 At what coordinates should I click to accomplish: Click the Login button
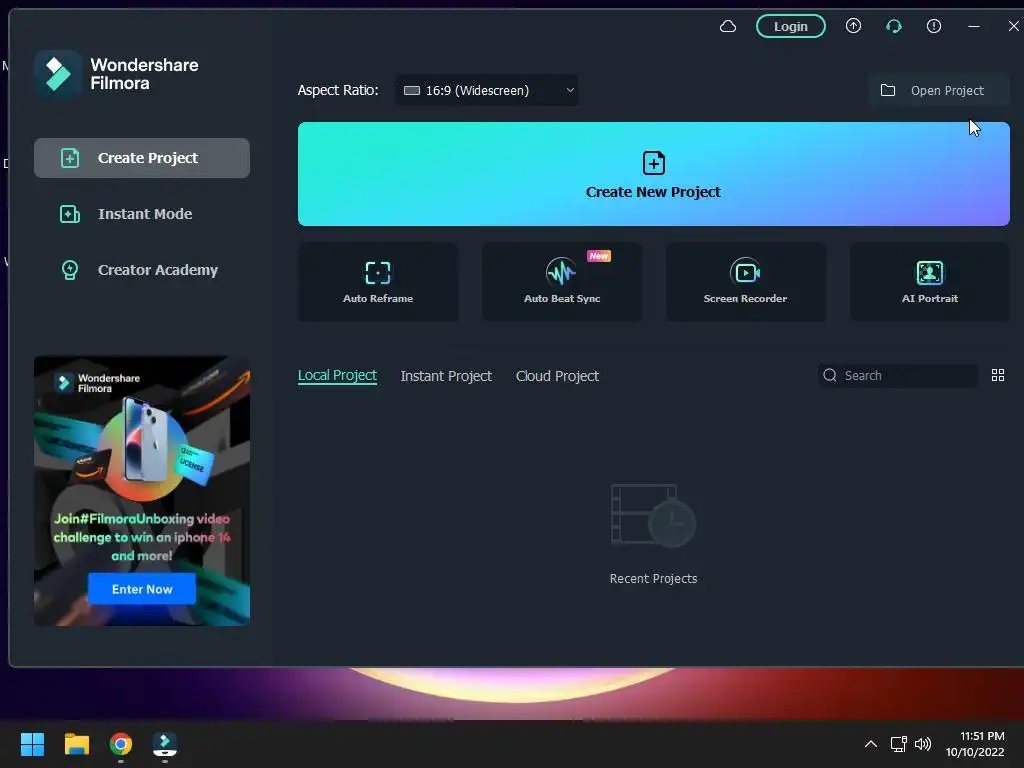pos(790,27)
